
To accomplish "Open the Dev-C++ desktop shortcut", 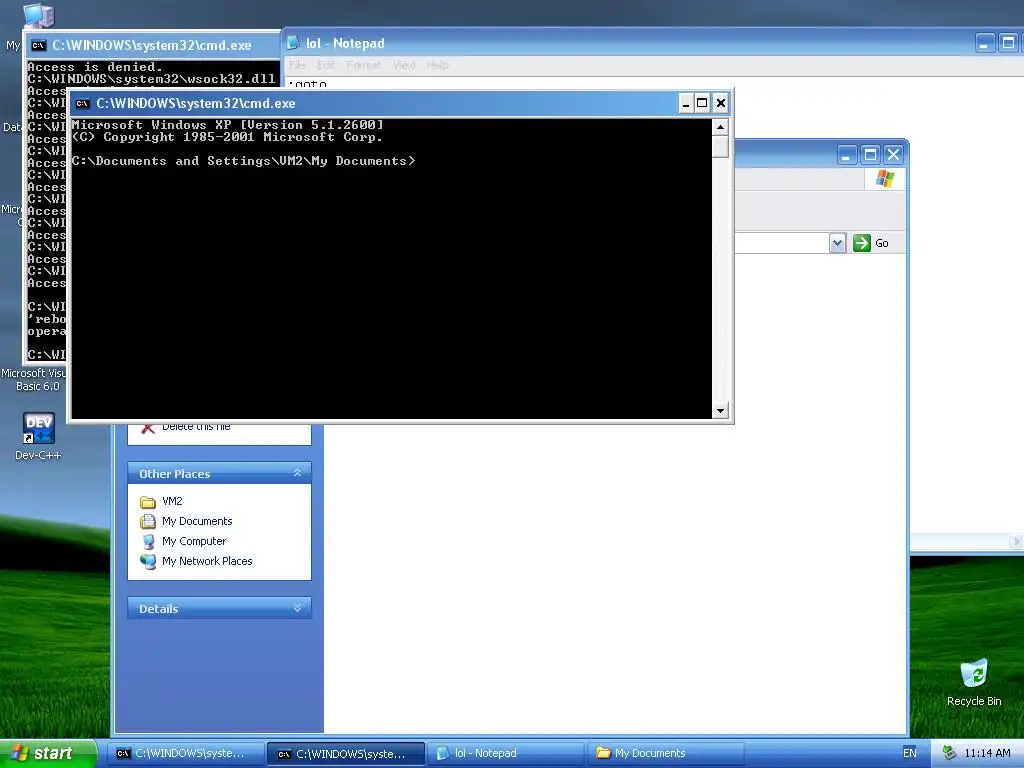I will click(x=38, y=436).
